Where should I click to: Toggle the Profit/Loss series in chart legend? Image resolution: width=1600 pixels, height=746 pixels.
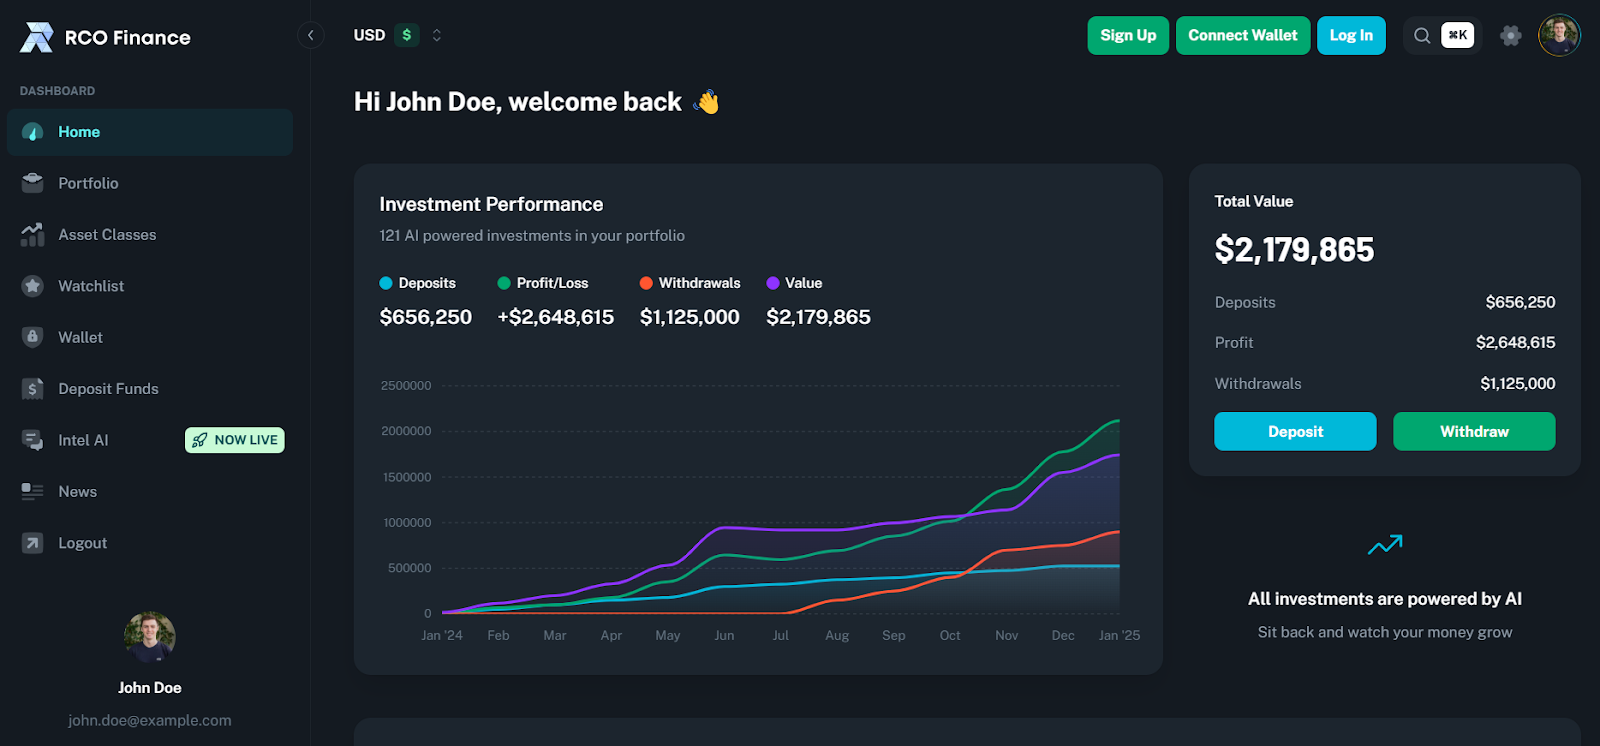(543, 283)
